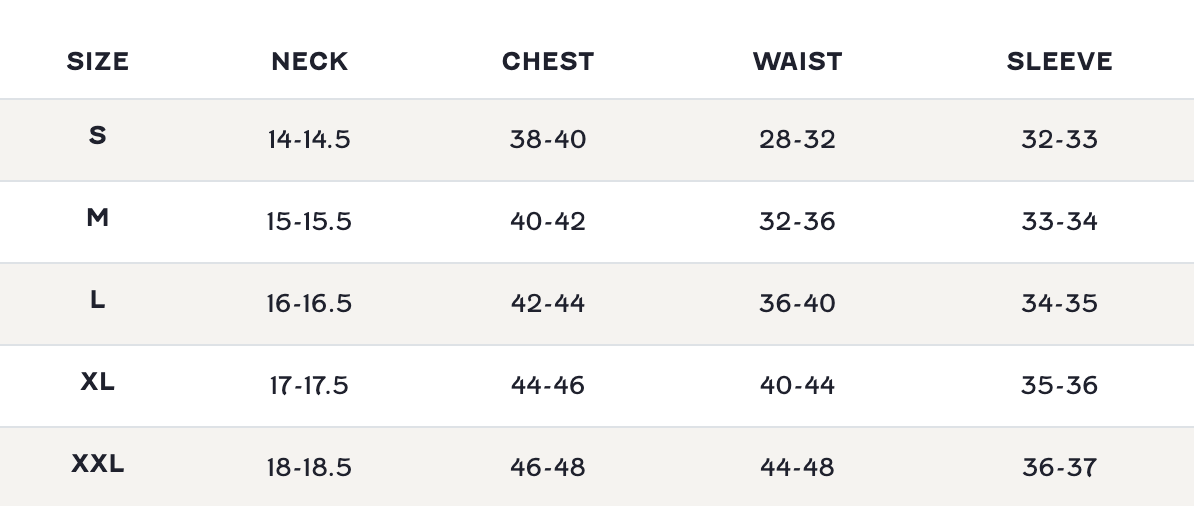Click the SIZE column header
This screenshot has width=1194, height=506.
98,61
